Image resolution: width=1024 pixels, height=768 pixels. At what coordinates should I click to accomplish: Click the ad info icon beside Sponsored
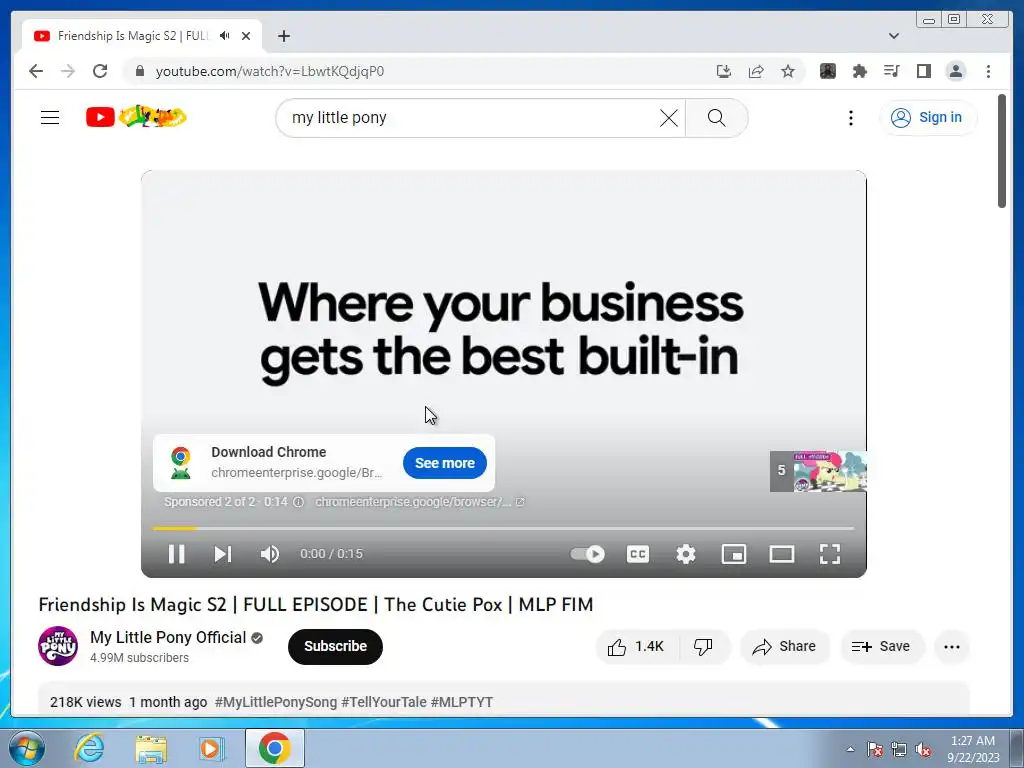(x=298, y=502)
